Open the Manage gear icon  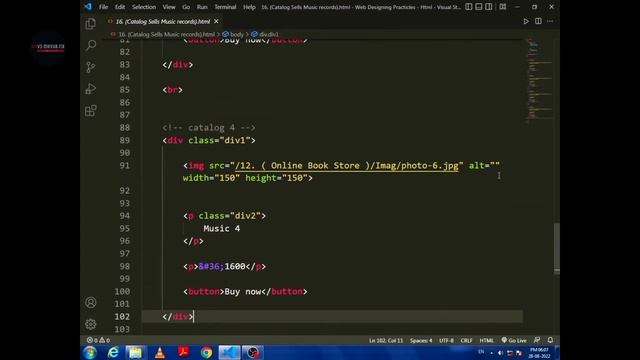click(x=91, y=324)
